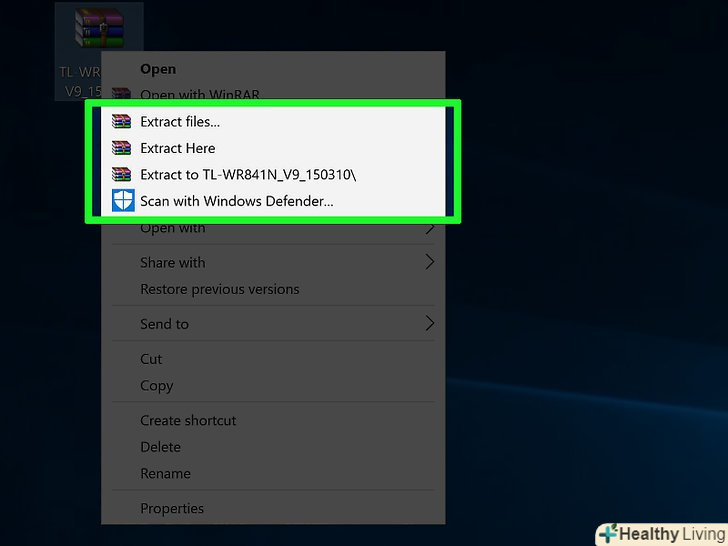Viewport: 728px width, 546px height.
Task: Click the WinRAR icon beside Extract files
Action: 122,122
